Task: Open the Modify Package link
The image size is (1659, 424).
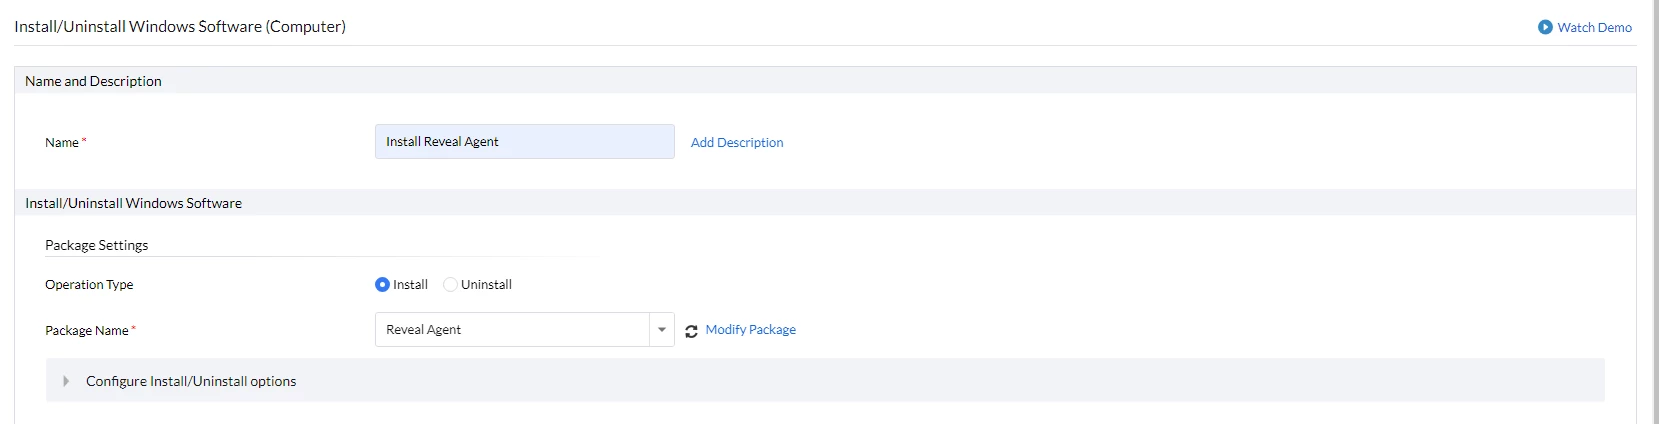Action: click(x=750, y=329)
